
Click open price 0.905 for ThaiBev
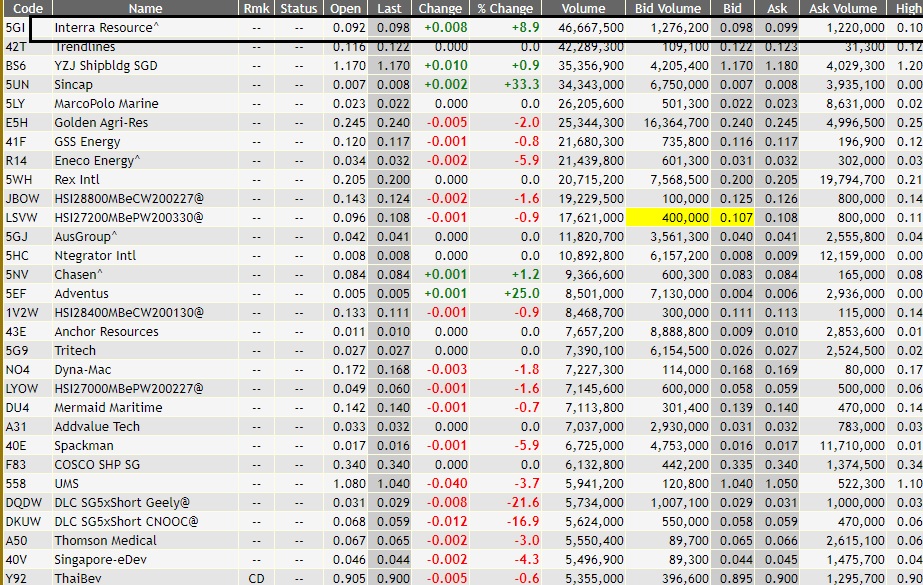[349, 579]
